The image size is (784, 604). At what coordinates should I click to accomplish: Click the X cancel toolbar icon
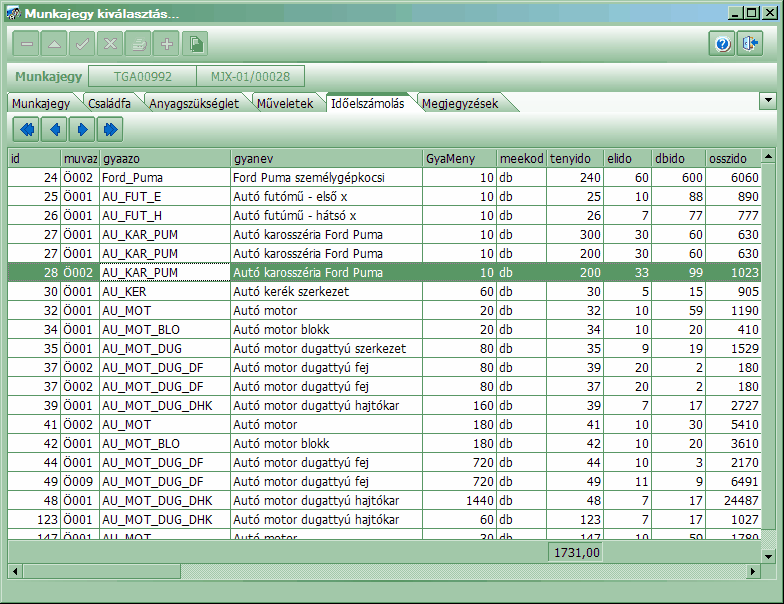pyautogui.click(x=110, y=44)
